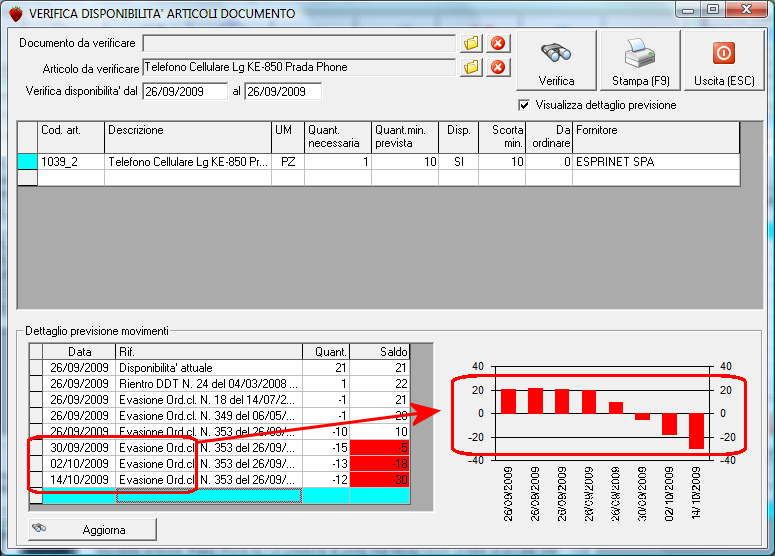Image resolution: width=775 pixels, height=556 pixels.
Task: Select the 'Telefono Cellulare Lg KE-850 Pr...' description cell
Action: (x=188, y=162)
